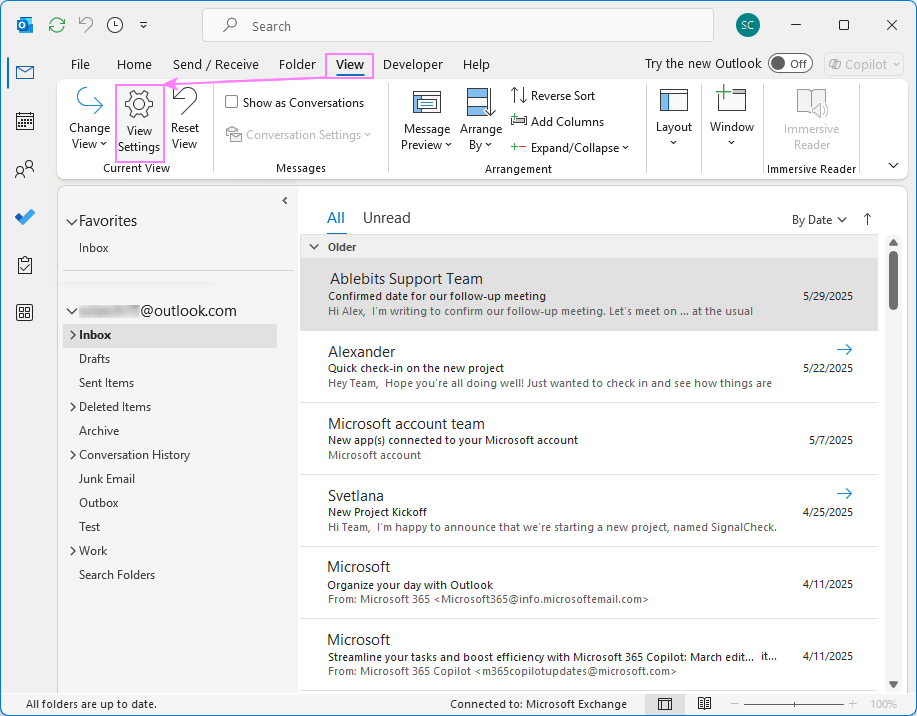Open Expand/Collapse dropdown
Screen dimensions: 917x716
[x=570, y=148]
